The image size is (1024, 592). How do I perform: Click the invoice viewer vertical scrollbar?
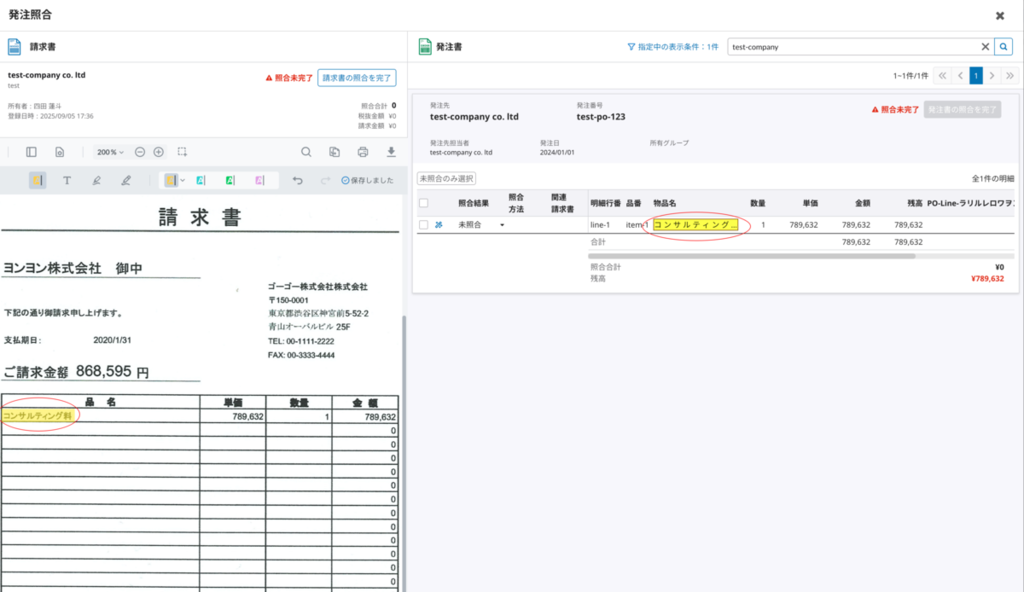click(404, 451)
